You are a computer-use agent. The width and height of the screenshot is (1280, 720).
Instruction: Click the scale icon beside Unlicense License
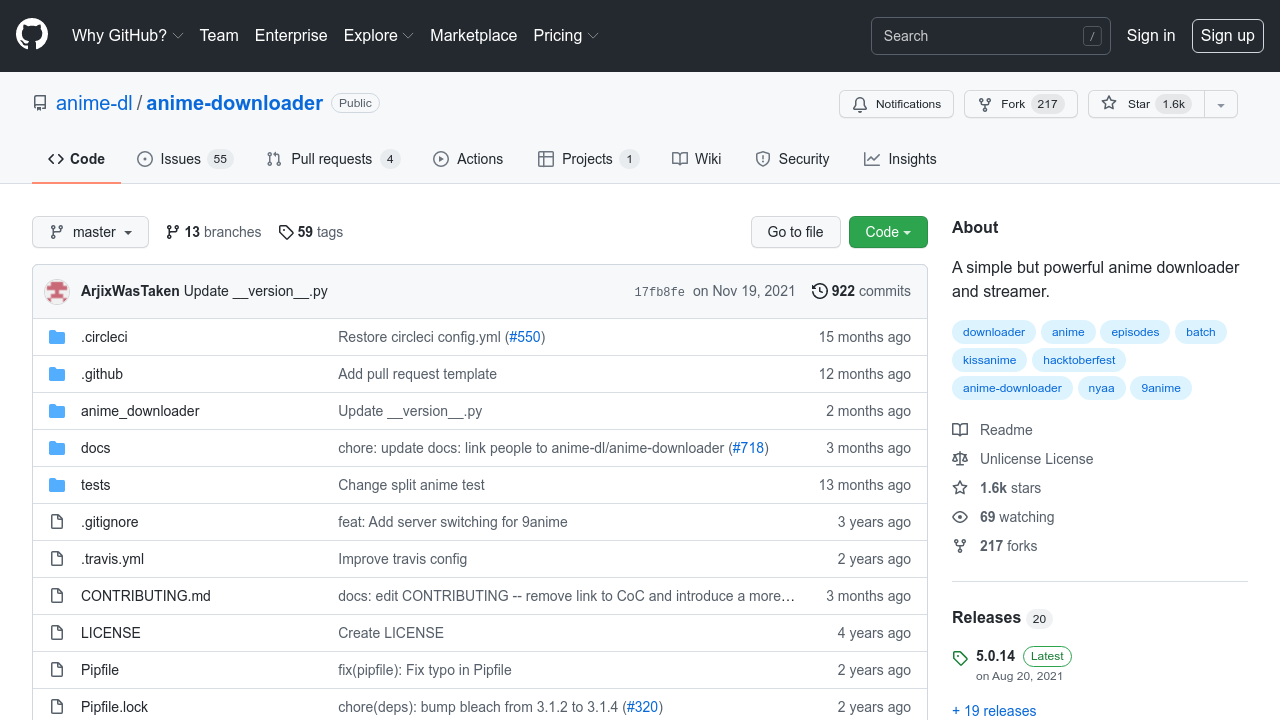[x=960, y=459]
